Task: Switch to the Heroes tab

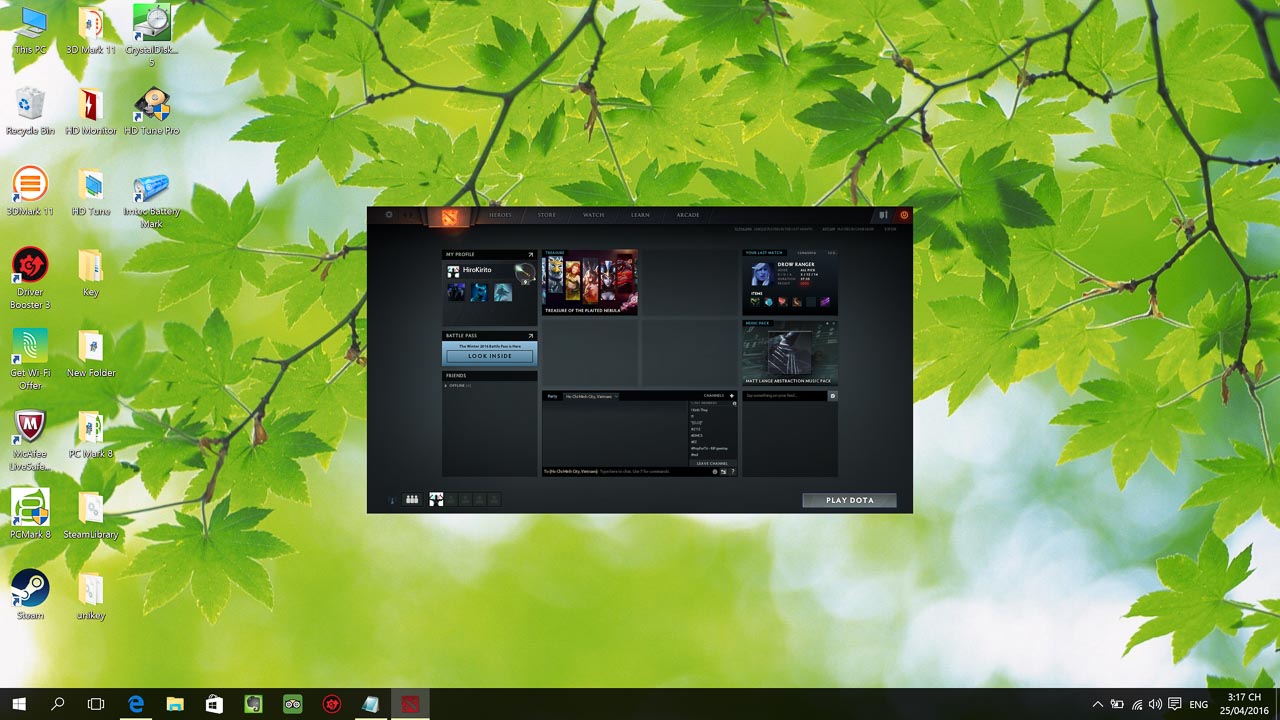Action: [500, 215]
